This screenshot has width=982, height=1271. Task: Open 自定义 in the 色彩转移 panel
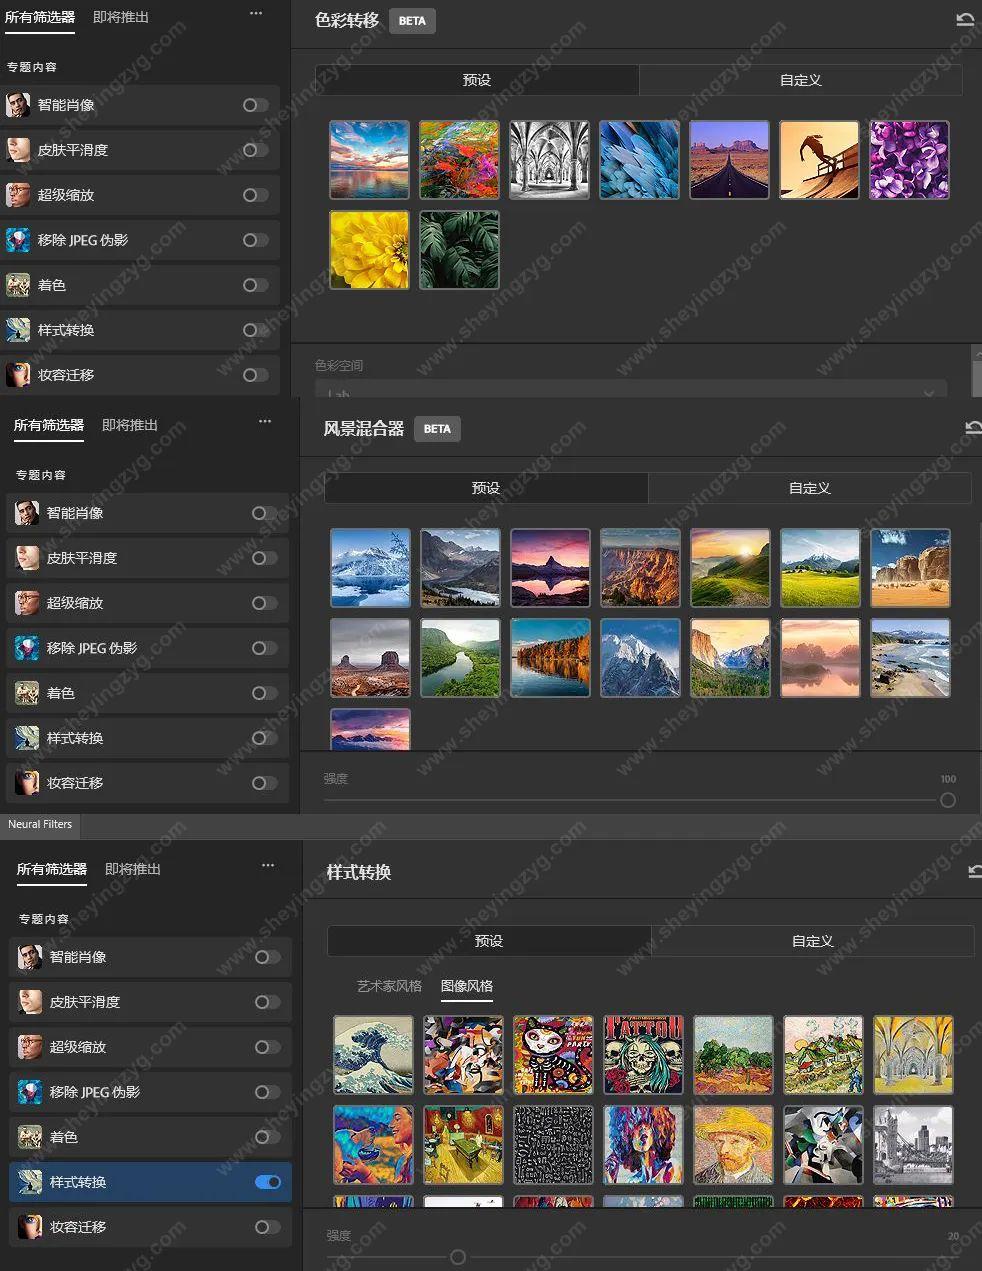pos(800,80)
